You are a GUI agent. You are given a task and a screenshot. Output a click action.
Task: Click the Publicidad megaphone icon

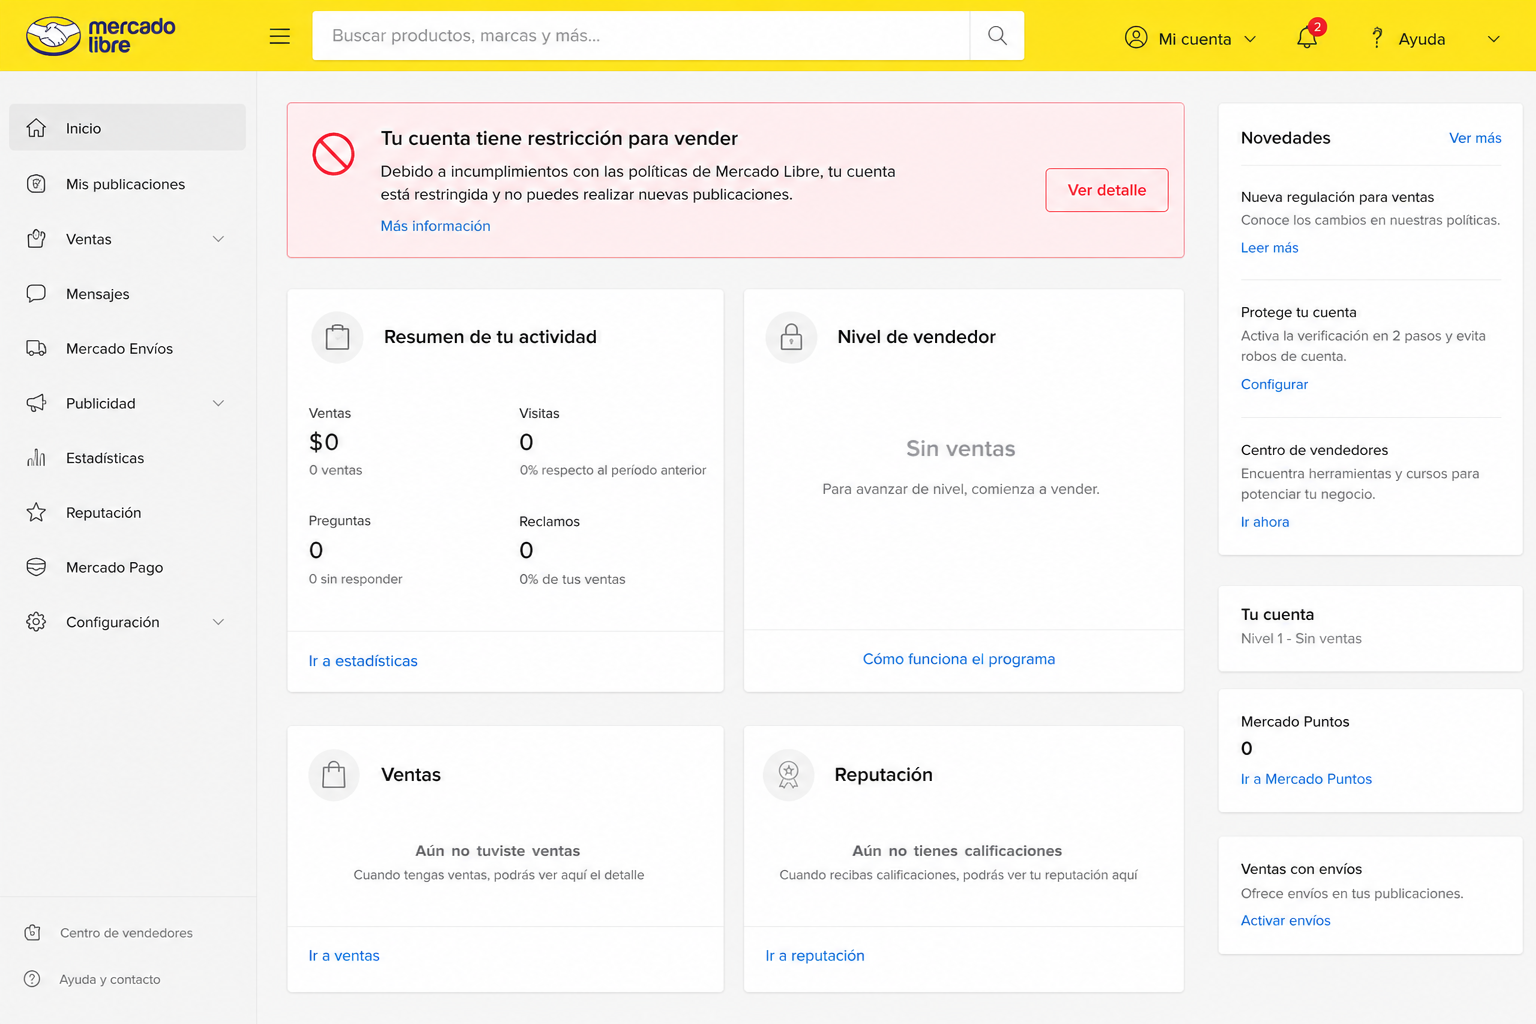coord(36,403)
